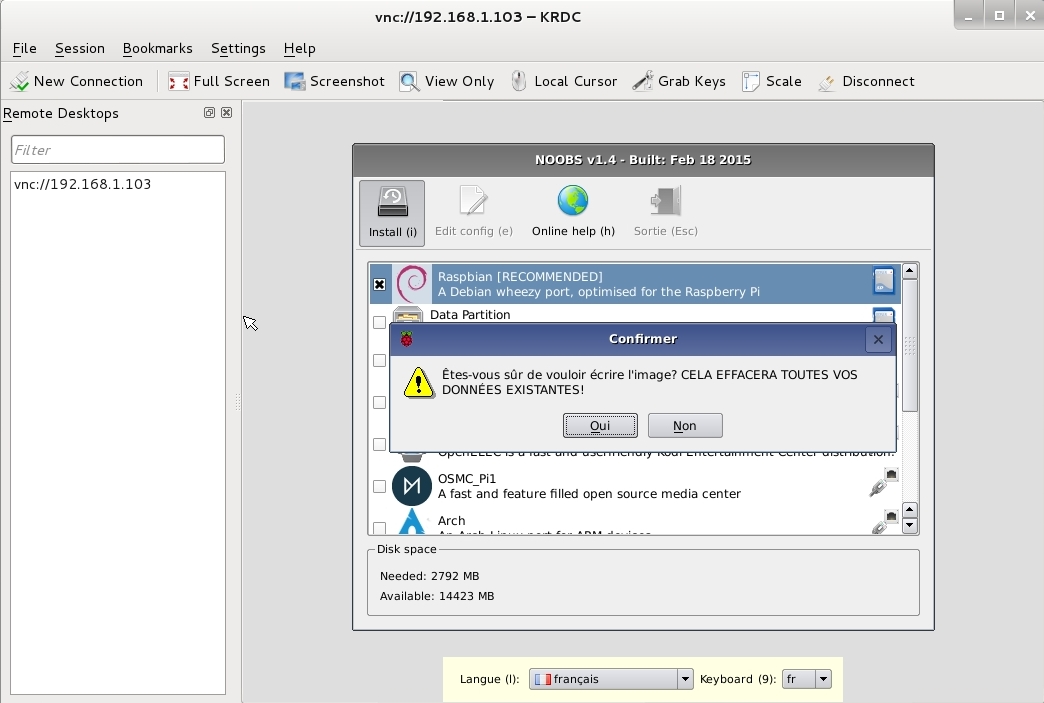Float the Remote Desktops panel
1044x703 pixels.
click(209, 113)
